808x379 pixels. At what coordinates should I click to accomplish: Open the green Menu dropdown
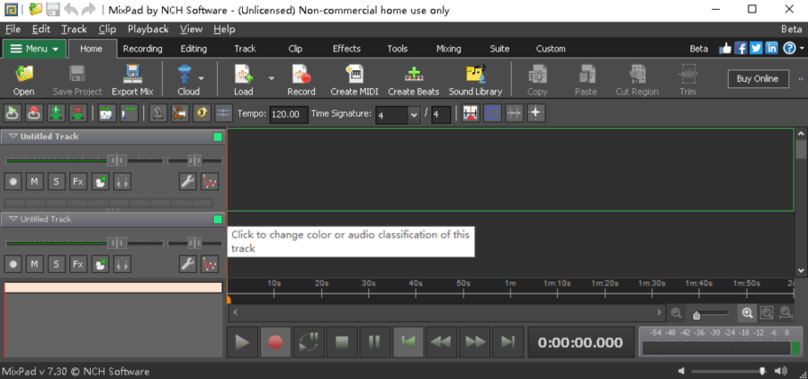pos(35,49)
